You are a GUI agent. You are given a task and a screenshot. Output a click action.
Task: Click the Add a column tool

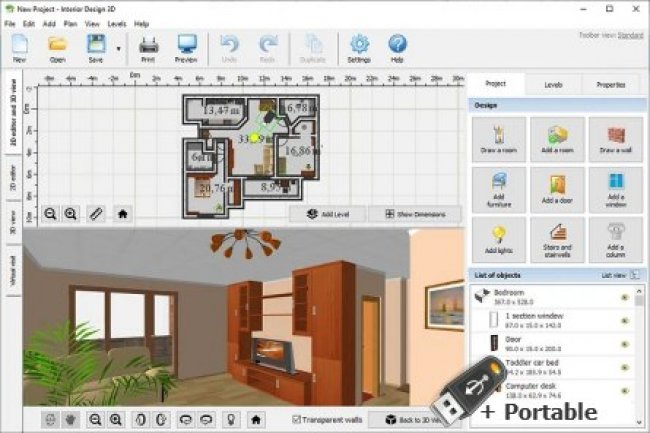616,240
